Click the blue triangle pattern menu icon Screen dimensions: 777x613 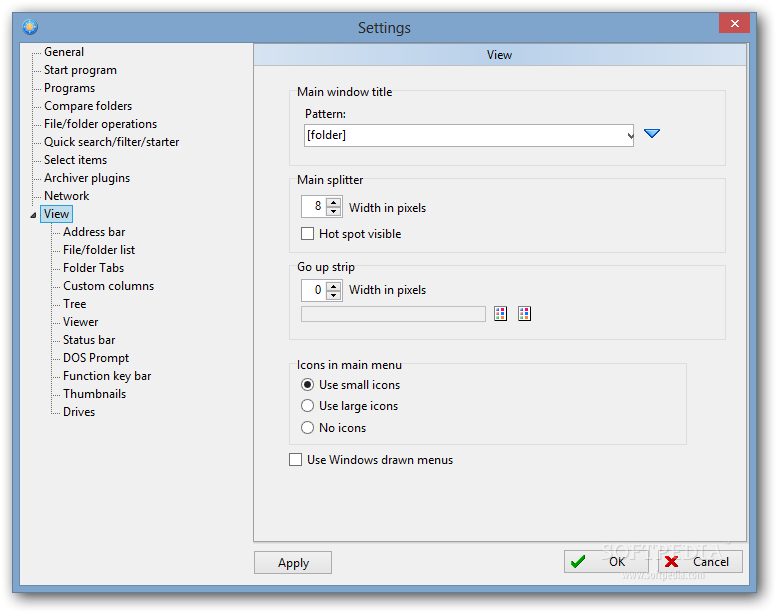point(652,133)
